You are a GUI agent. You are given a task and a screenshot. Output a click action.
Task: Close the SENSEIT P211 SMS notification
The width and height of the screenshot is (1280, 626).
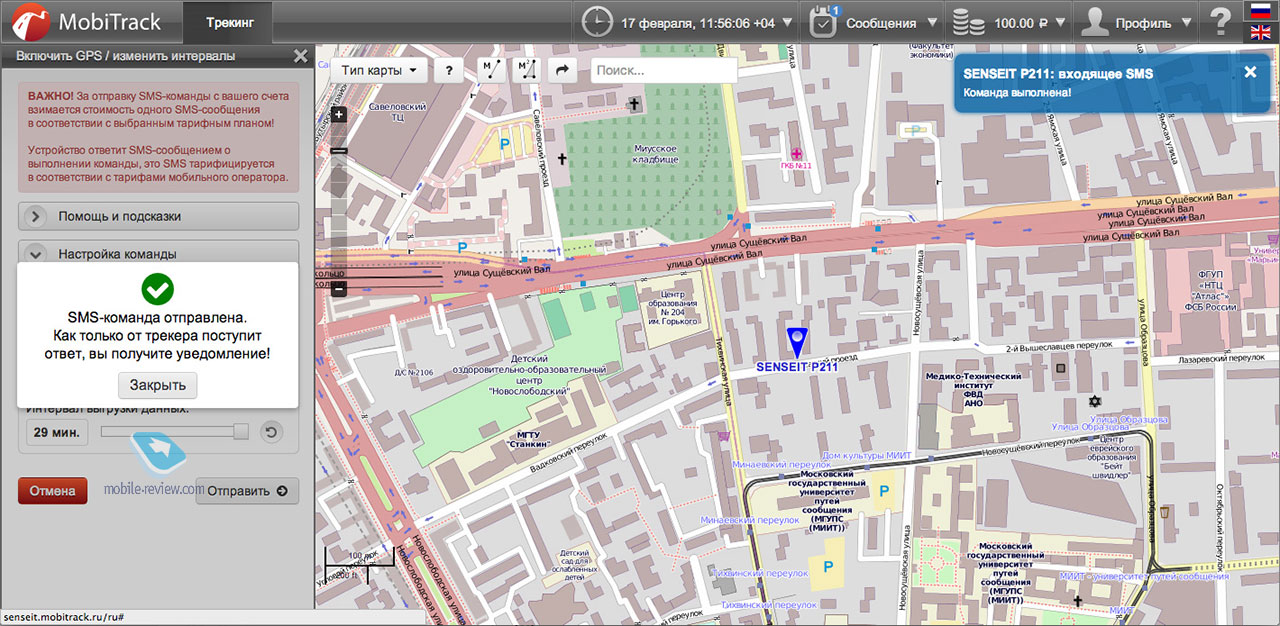(x=1250, y=72)
